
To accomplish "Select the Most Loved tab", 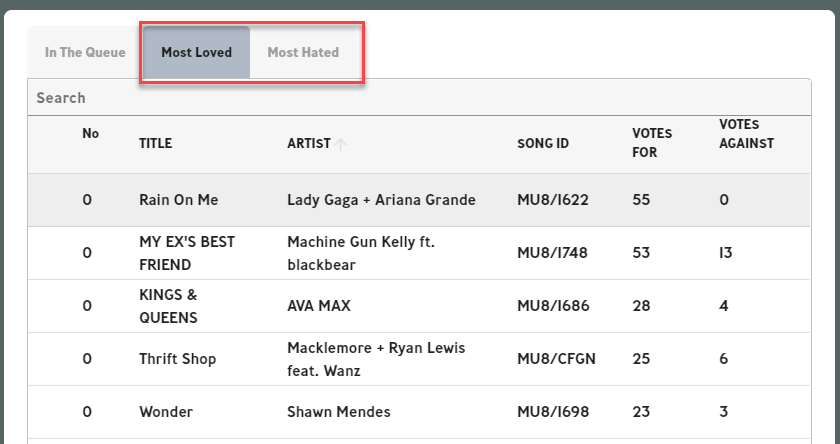I will coord(196,53).
